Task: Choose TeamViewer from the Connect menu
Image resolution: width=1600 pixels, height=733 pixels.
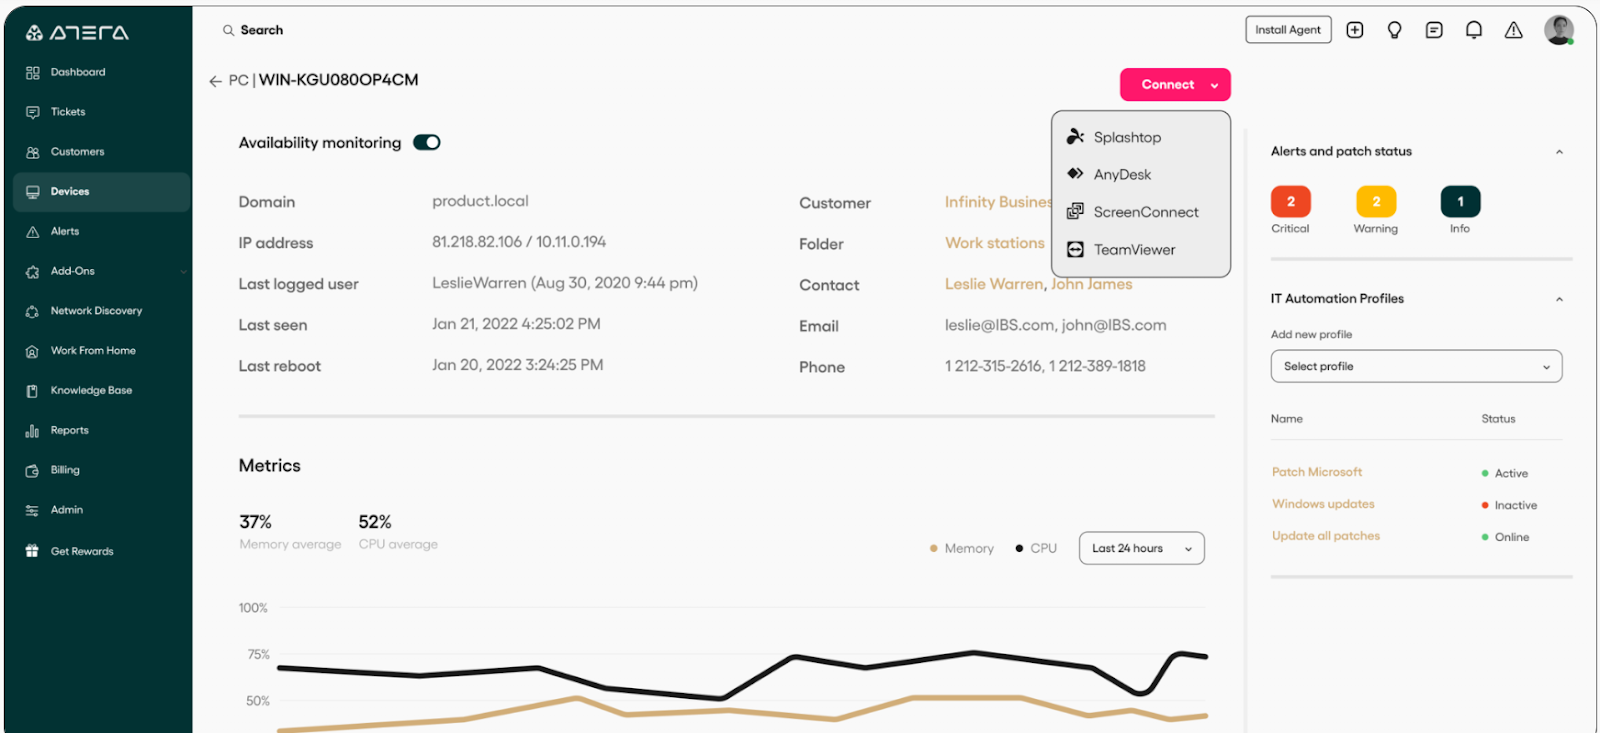Action: click(1134, 250)
